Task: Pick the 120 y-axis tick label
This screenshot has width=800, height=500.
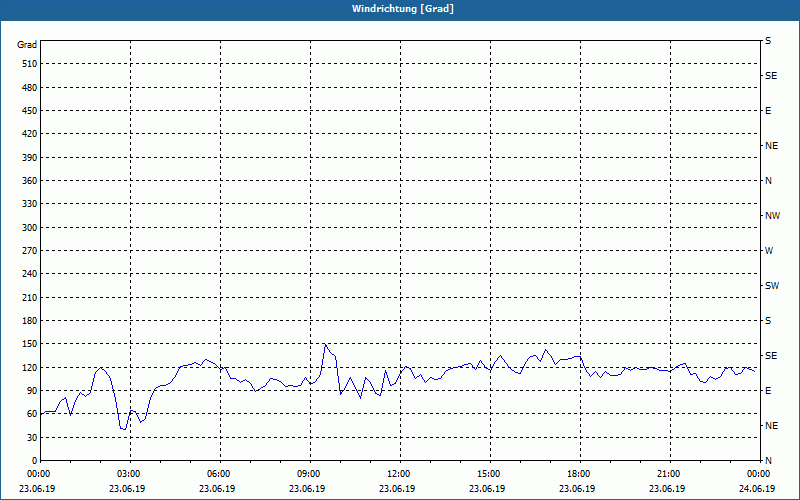Action: pos(30,367)
